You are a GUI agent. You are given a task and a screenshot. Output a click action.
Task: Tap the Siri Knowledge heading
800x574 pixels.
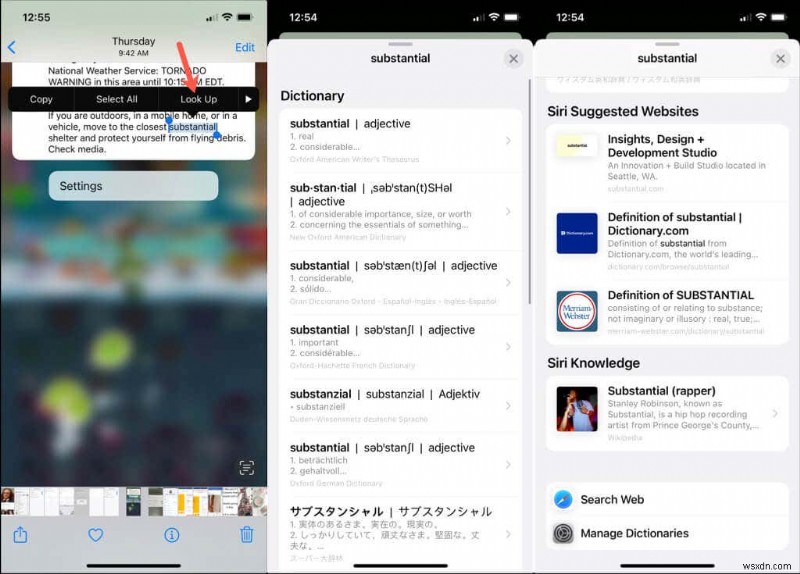coord(593,363)
